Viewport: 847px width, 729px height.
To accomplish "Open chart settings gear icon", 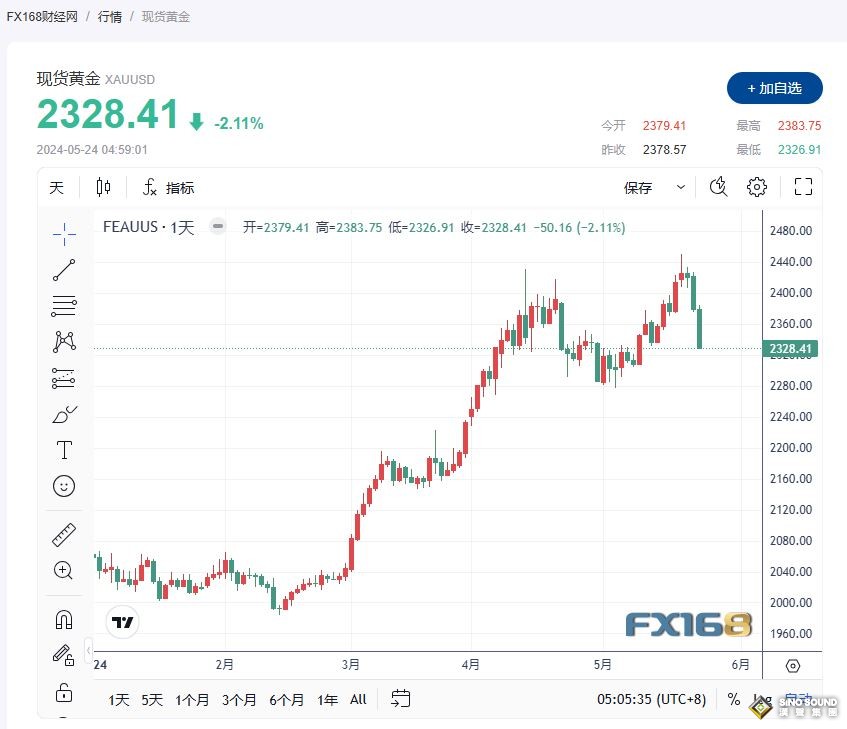I will point(757,187).
